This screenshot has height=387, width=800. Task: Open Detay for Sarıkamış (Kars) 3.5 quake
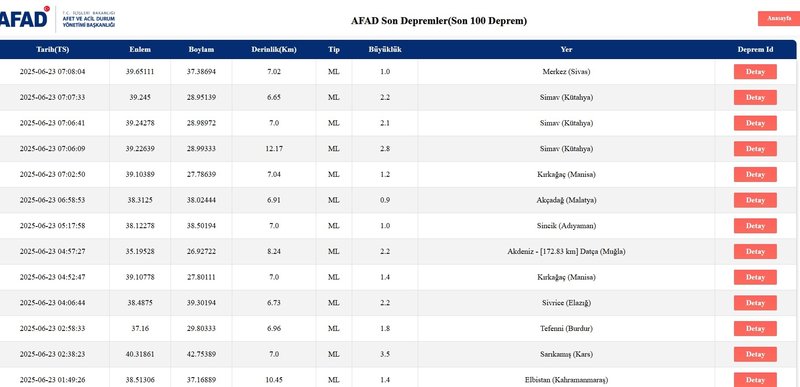tap(755, 354)
